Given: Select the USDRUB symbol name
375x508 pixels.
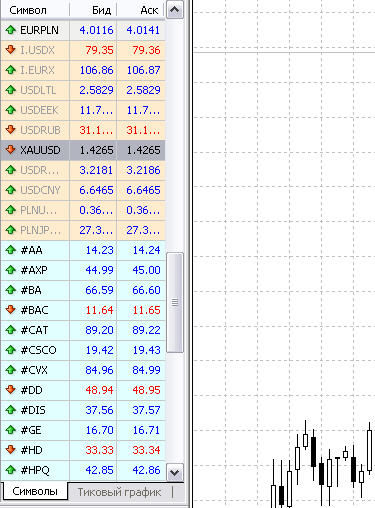Looking at the screenshot, I should click(x=40, y=130).
